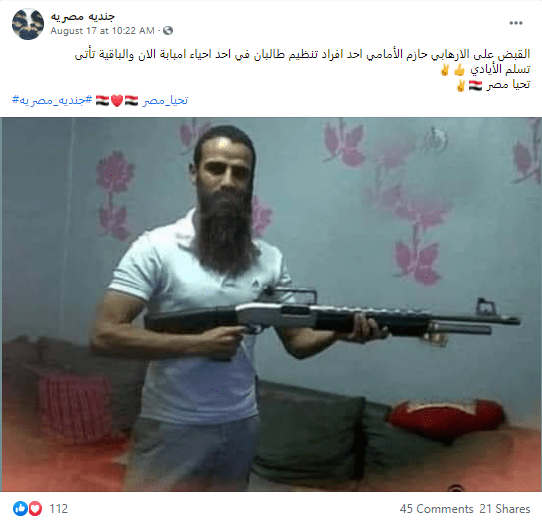Open the August 17 at 10:22 AM timestamp
Image resolution: width=542 pixels, height=521 pixels.
[102, 31]
